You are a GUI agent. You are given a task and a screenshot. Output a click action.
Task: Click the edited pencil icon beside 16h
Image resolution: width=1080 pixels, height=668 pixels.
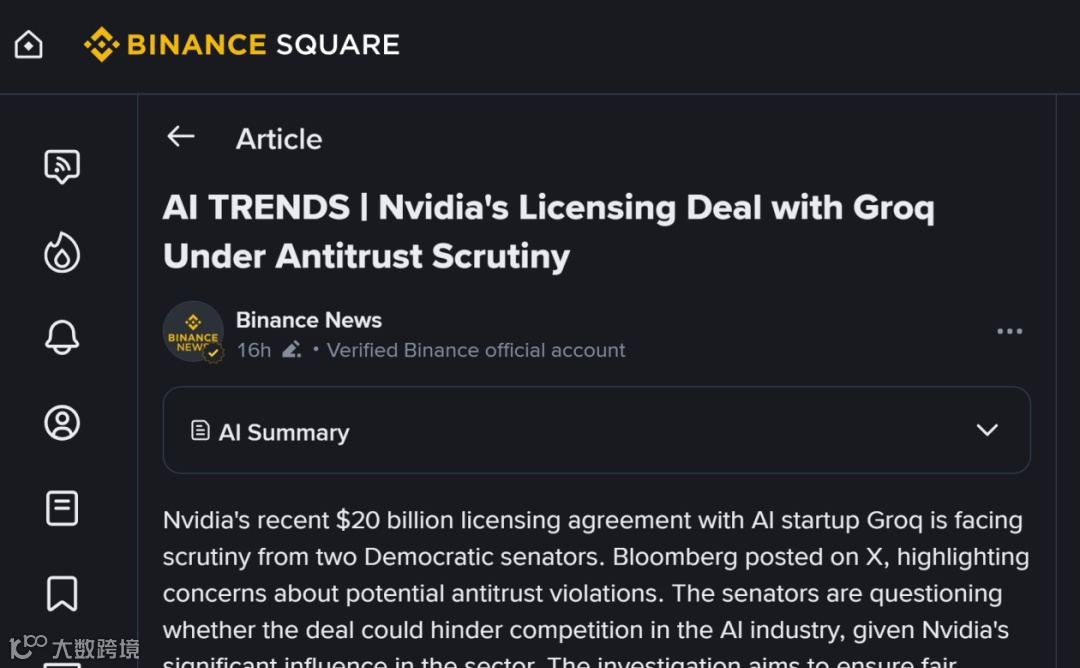click(291, 350)
